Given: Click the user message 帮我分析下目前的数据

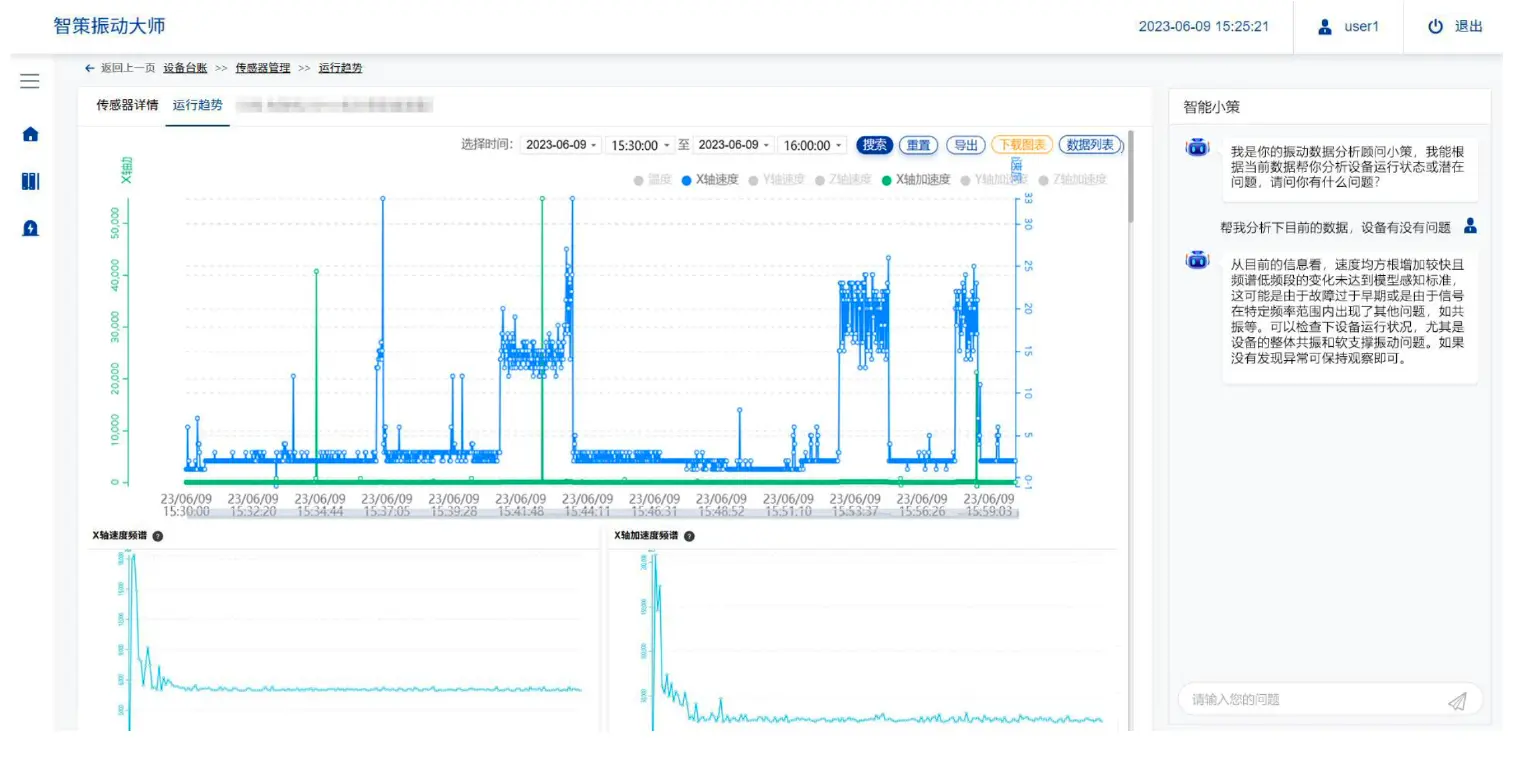Looking at the screenshot, I should 1335,228.
